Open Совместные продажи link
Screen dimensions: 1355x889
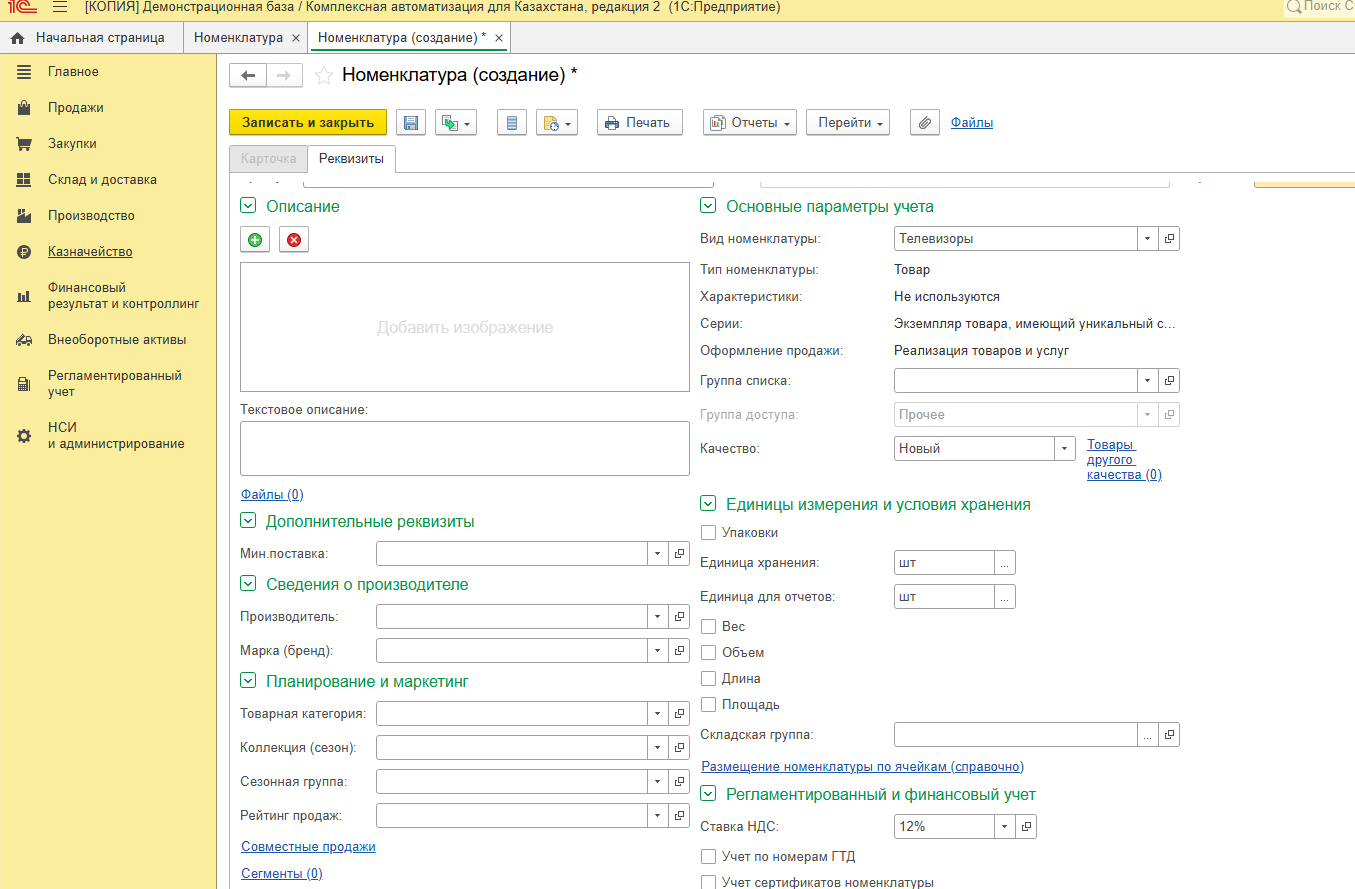[308, 847]
